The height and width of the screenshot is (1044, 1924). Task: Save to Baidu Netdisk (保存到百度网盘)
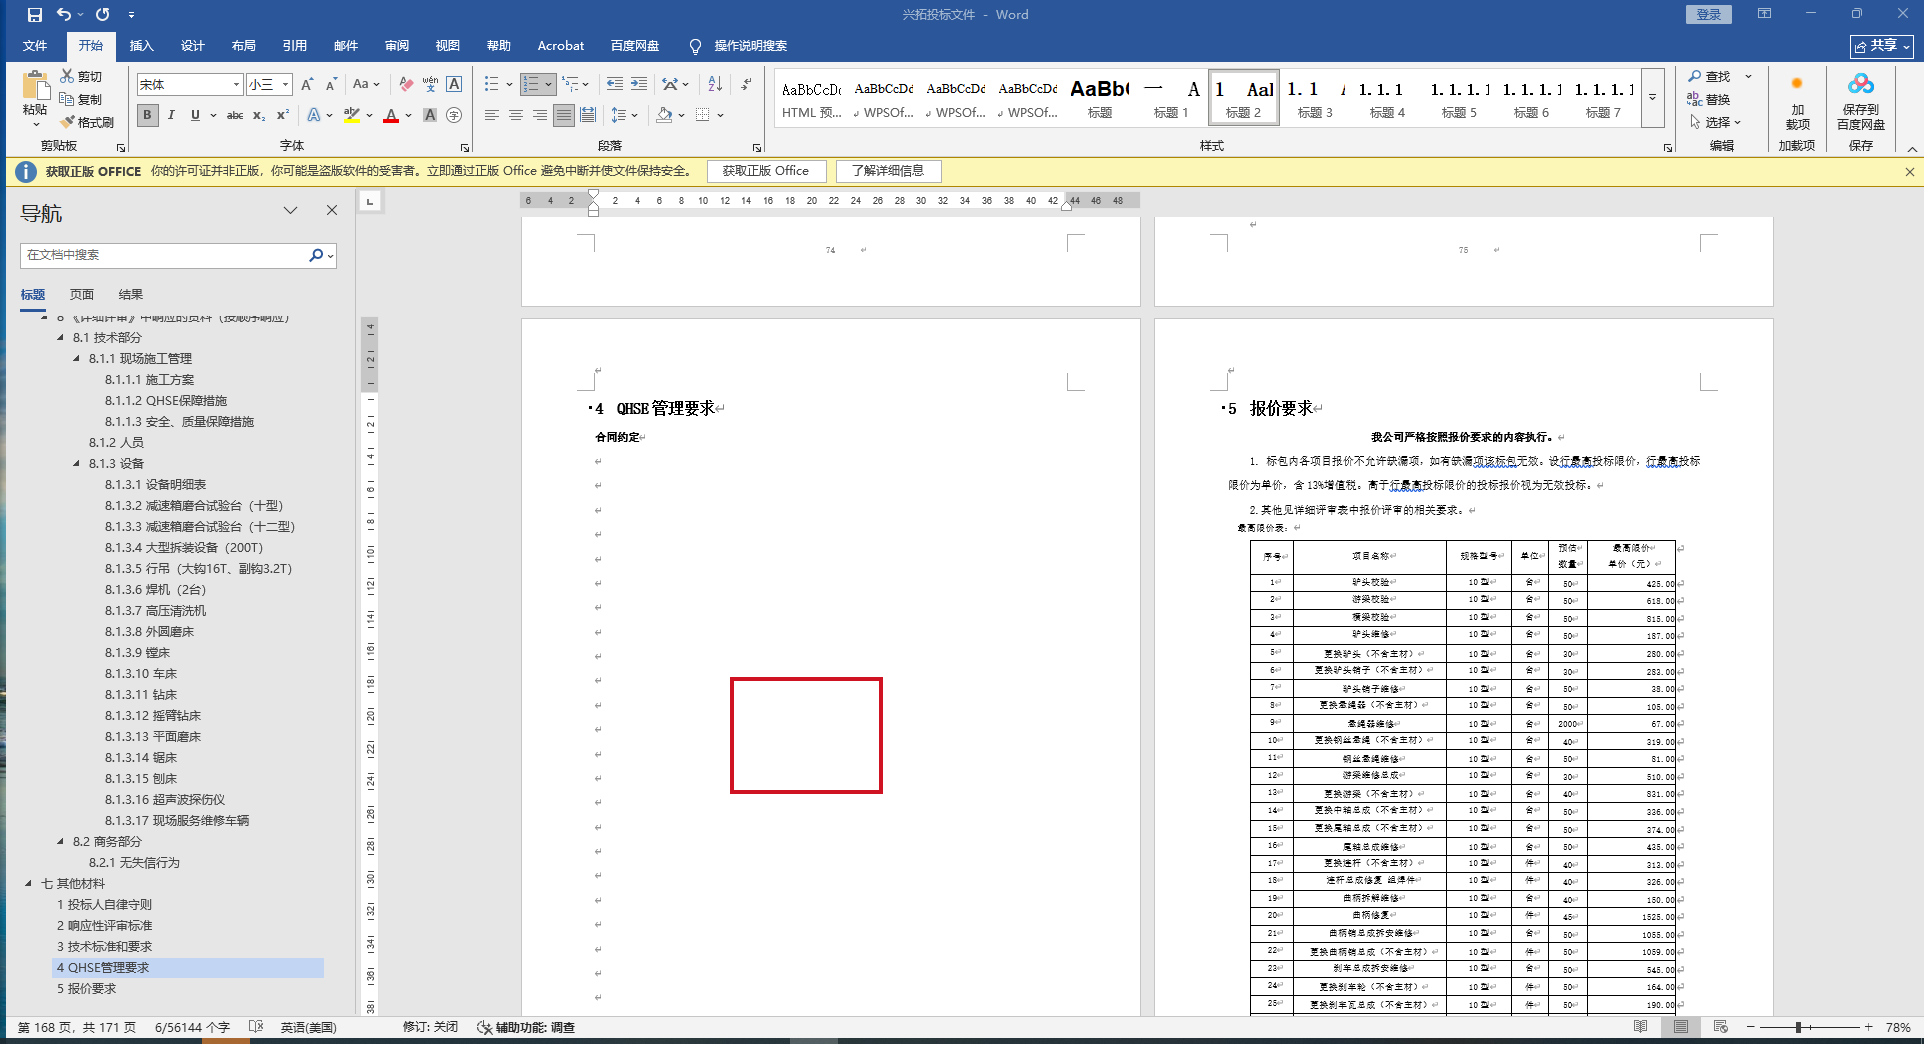[1861, 103]
